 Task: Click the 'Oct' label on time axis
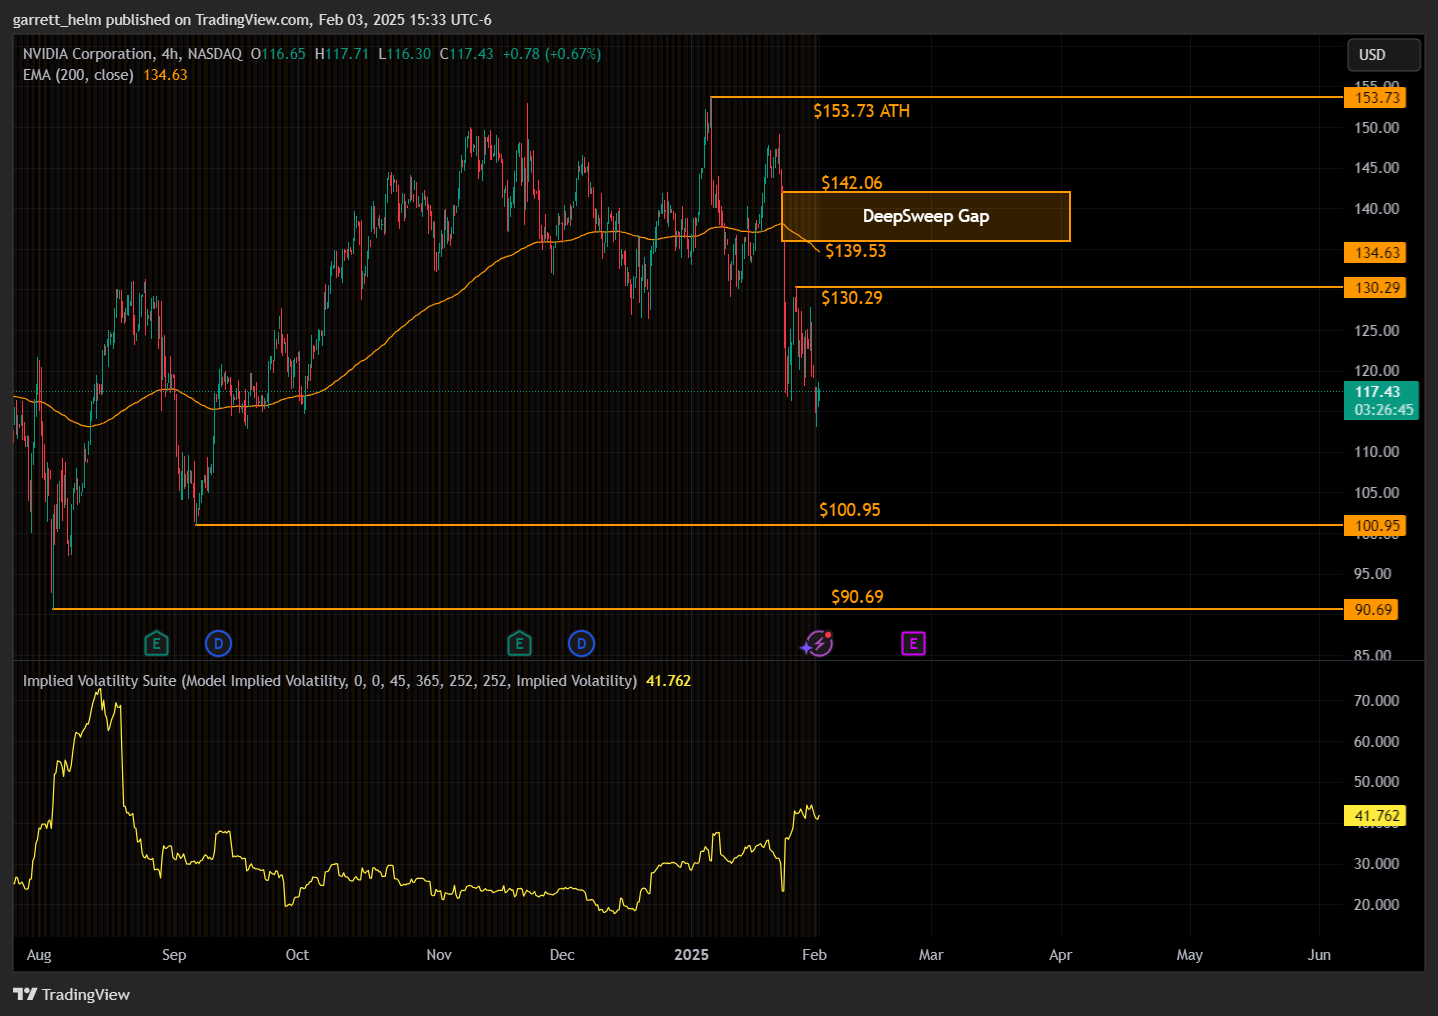tap(297, 955)
